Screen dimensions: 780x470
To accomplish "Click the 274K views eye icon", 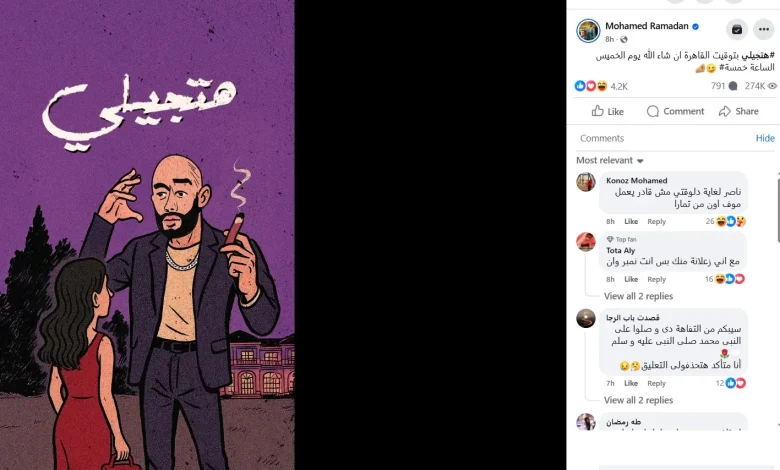I will pyautogui.click(x=772, y=86).
